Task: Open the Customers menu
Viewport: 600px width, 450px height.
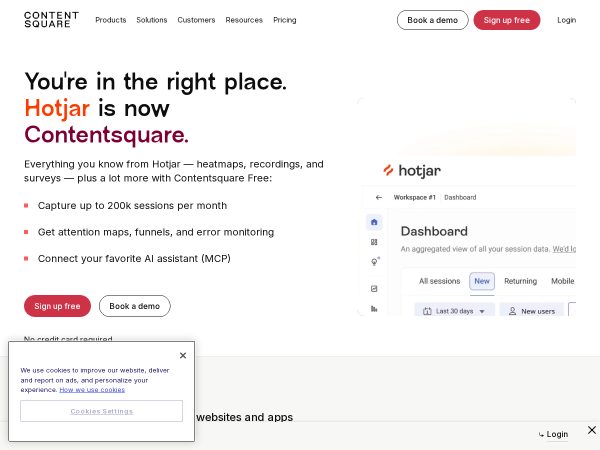Action: point(196,20)
